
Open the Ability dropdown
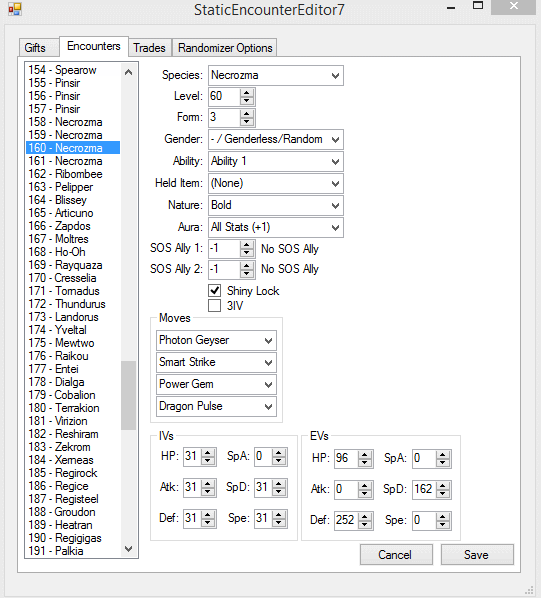click(276, 161)
